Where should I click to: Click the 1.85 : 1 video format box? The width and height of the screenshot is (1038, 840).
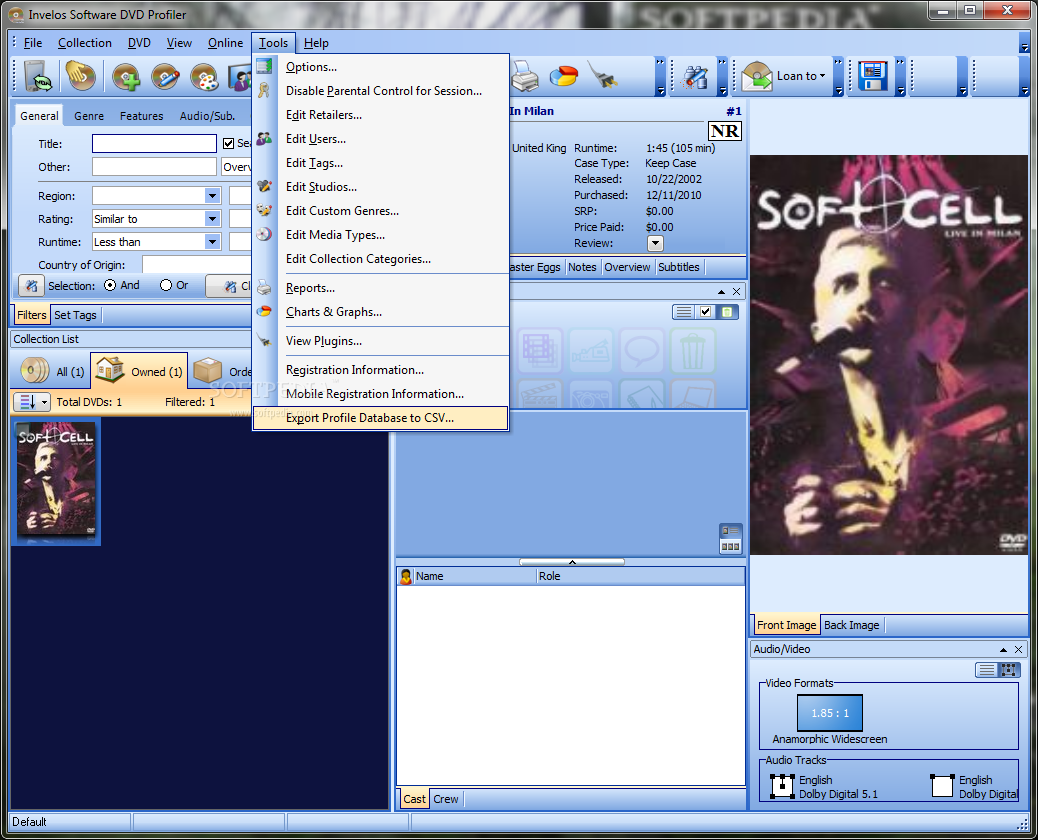click(829, 713)
